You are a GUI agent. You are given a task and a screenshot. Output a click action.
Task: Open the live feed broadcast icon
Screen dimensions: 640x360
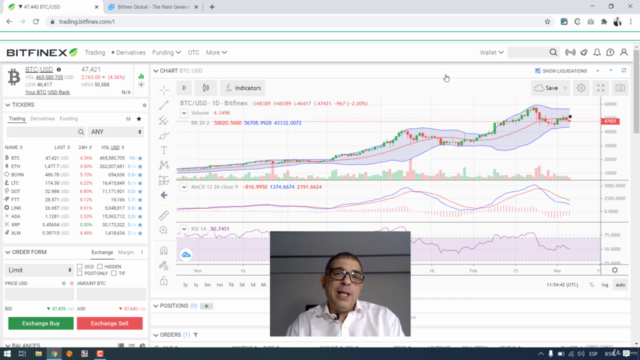pos(570,52)
